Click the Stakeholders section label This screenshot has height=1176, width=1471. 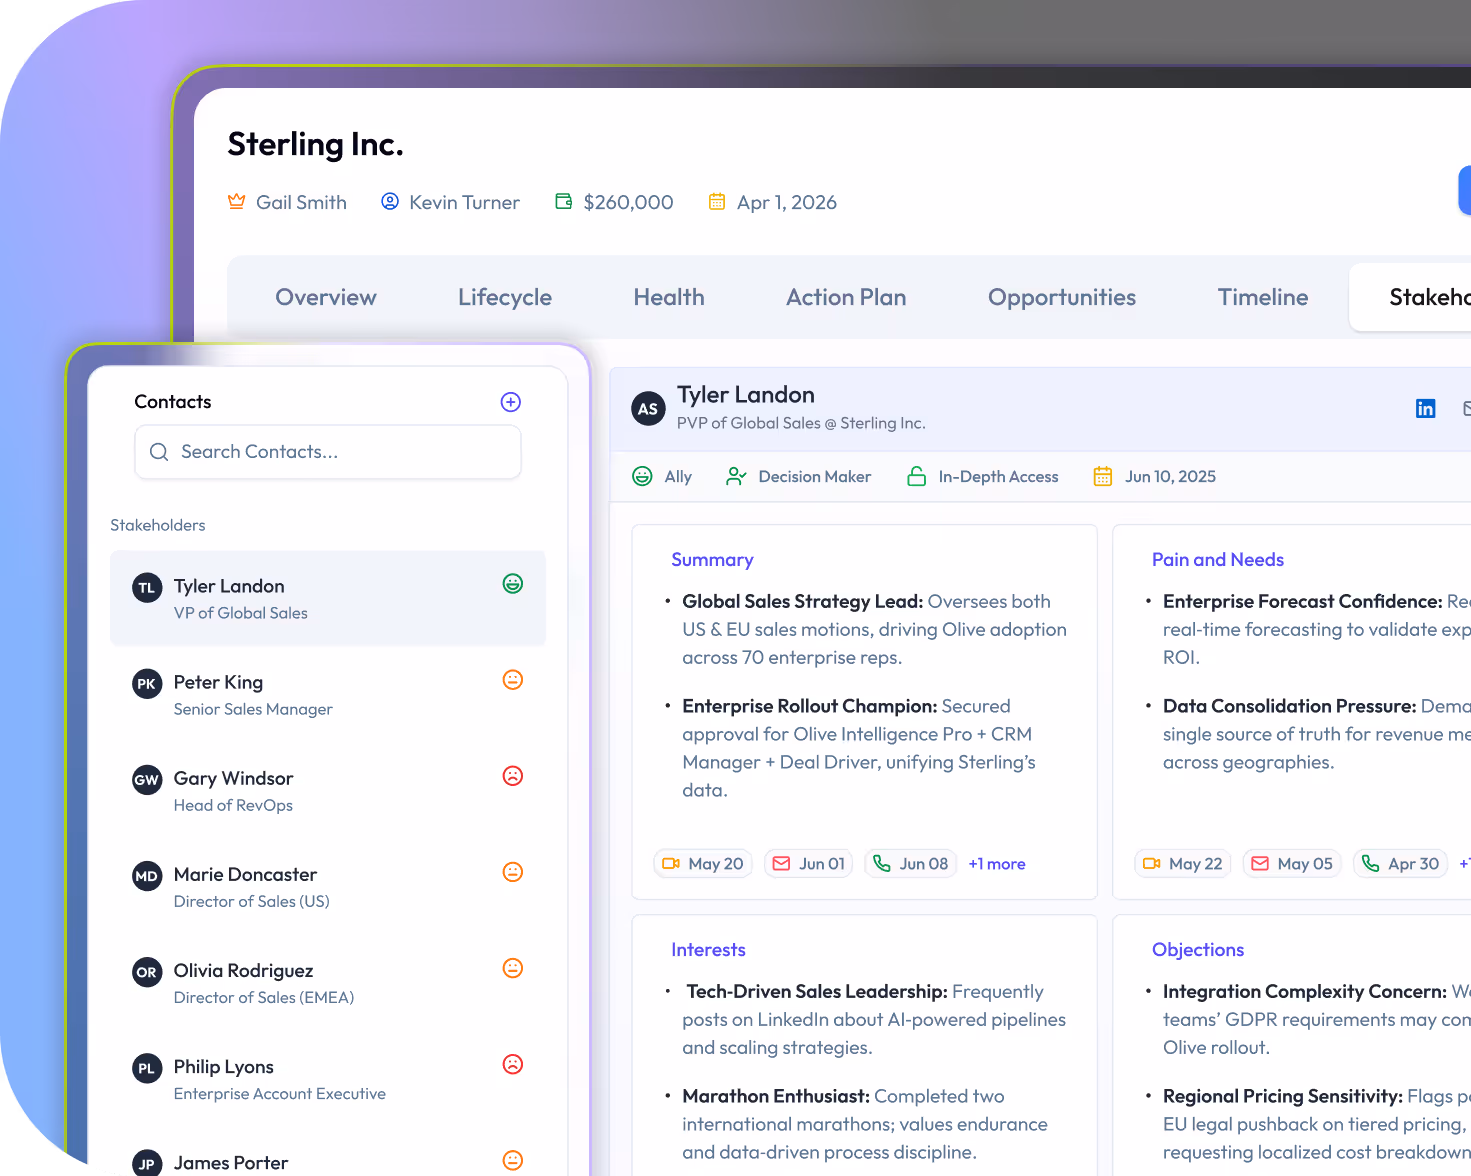tap(157, 525)
